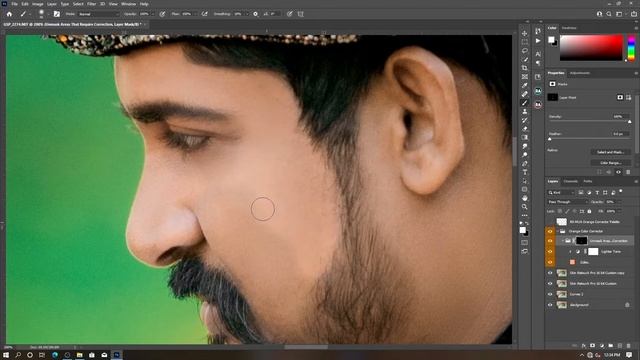Open the brush settings panel icon
The width and height of the screenshot is (640, 360).
click(57, 14)
